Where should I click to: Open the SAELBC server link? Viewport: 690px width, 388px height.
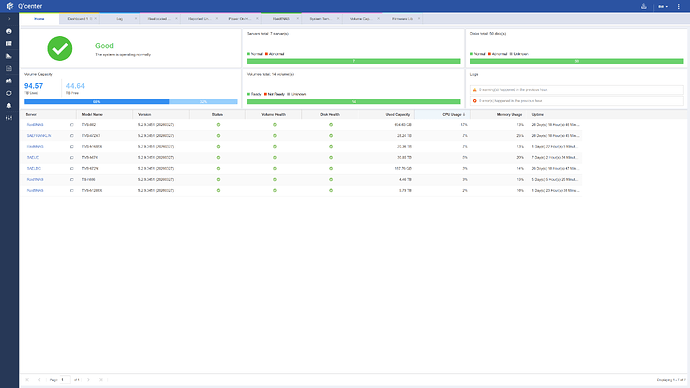34,168
